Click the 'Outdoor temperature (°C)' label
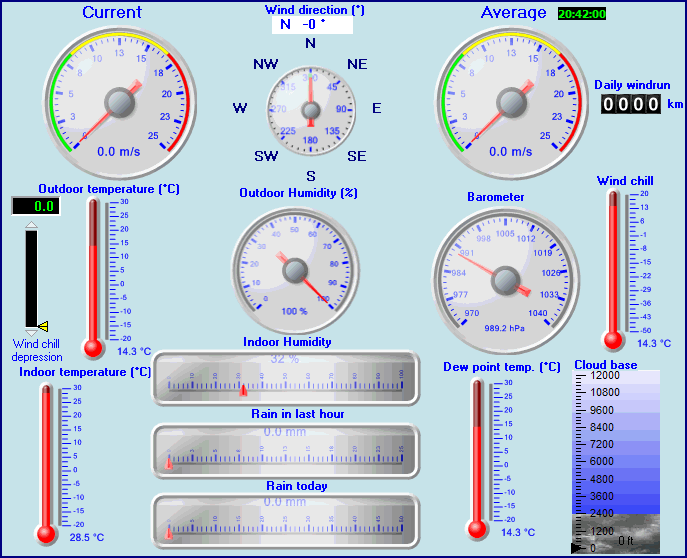The image size is (687, 558). 109,189
